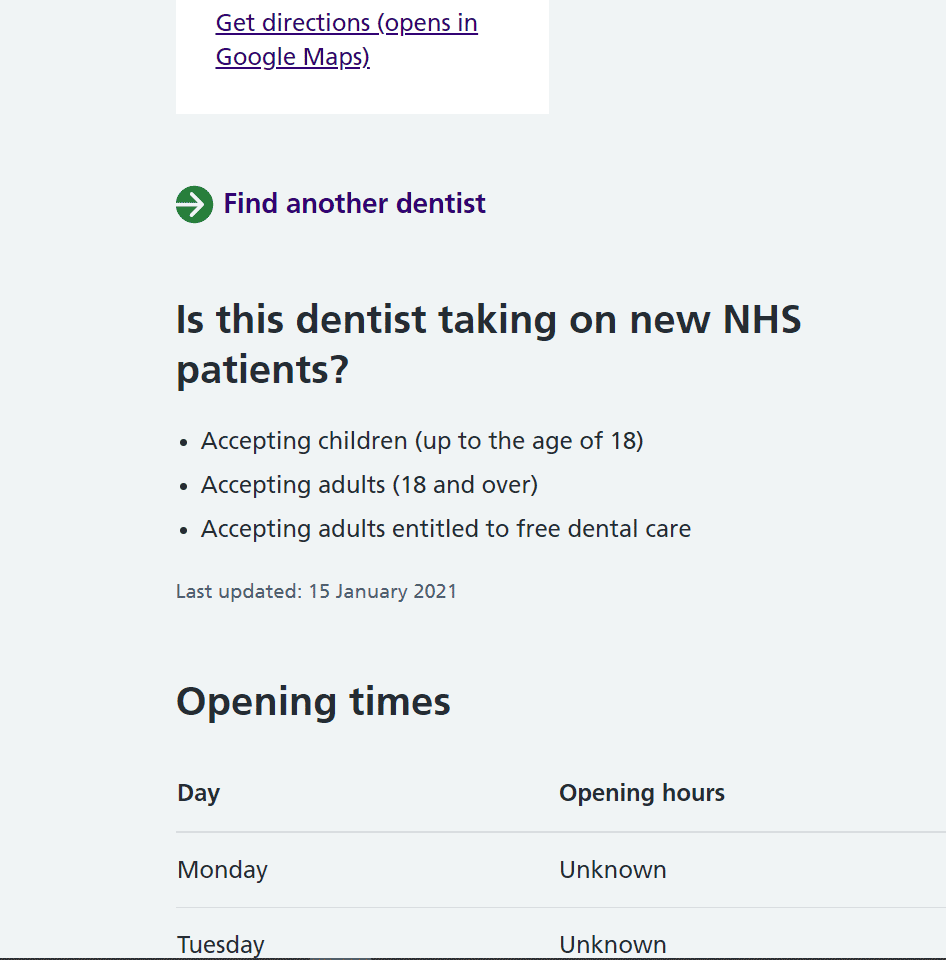The image size is (946, 960).
Task: Click Tuesday's Unknown opening hours cell
Action: [612, 944]
